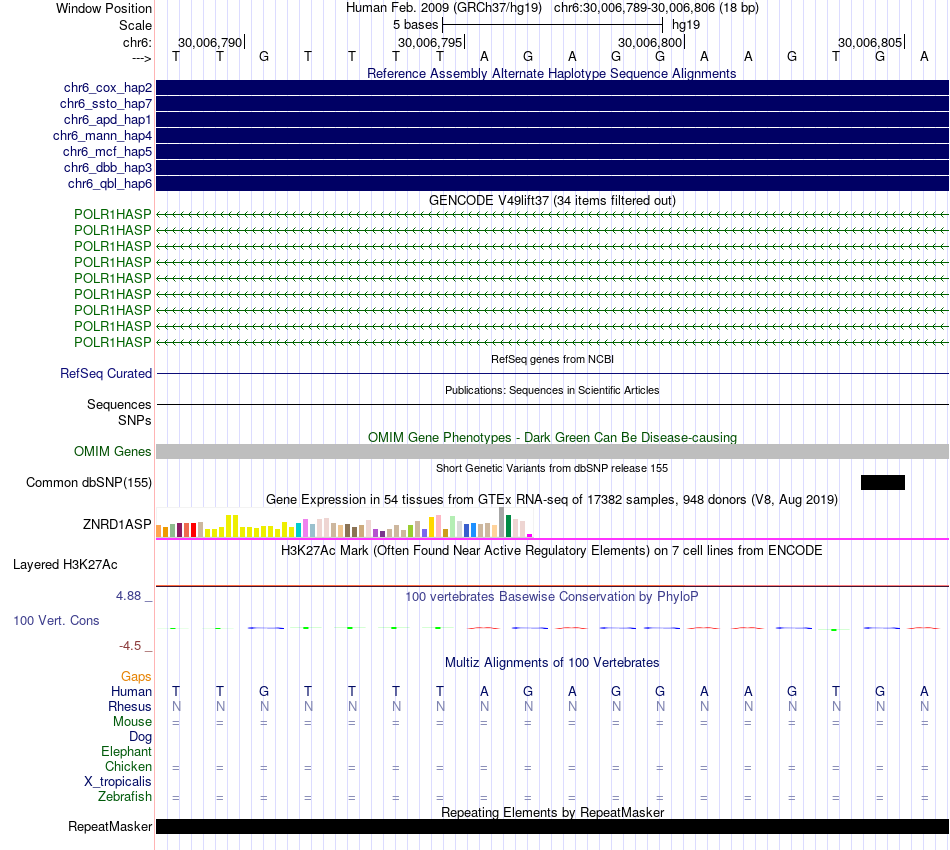Click the Gaps row label

pos(136,677)
